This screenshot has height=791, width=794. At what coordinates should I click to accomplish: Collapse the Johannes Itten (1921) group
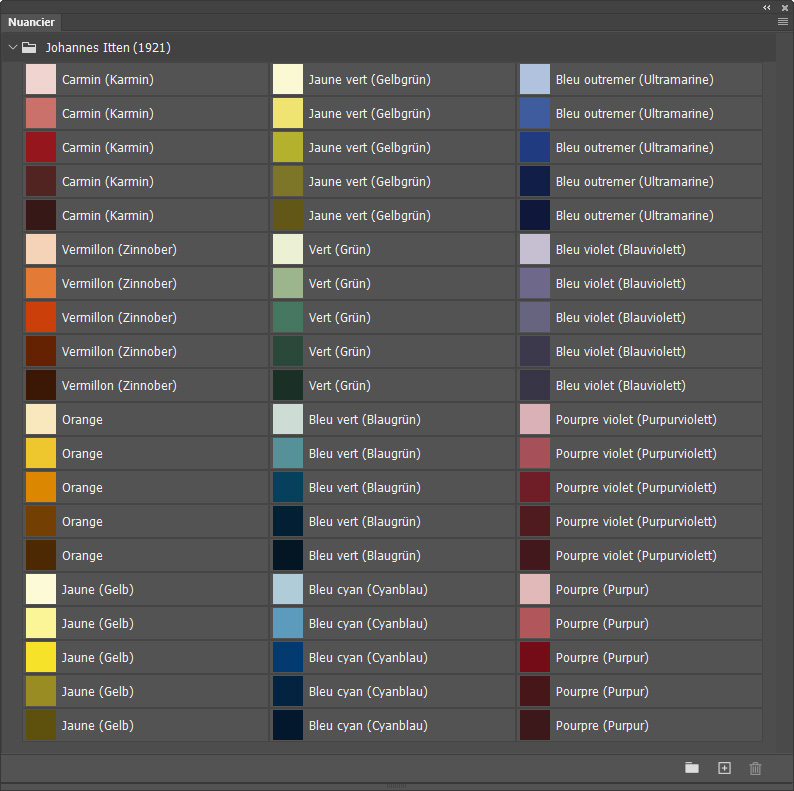pos(13,47)
